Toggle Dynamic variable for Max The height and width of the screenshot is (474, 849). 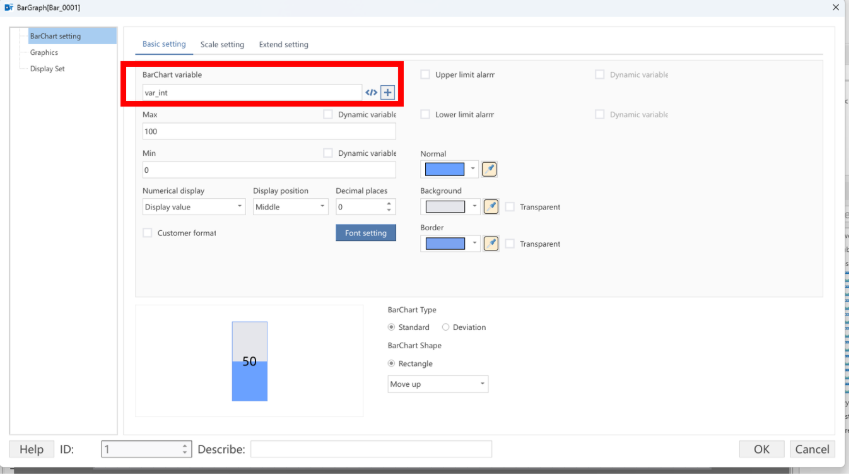pos(328,114)
